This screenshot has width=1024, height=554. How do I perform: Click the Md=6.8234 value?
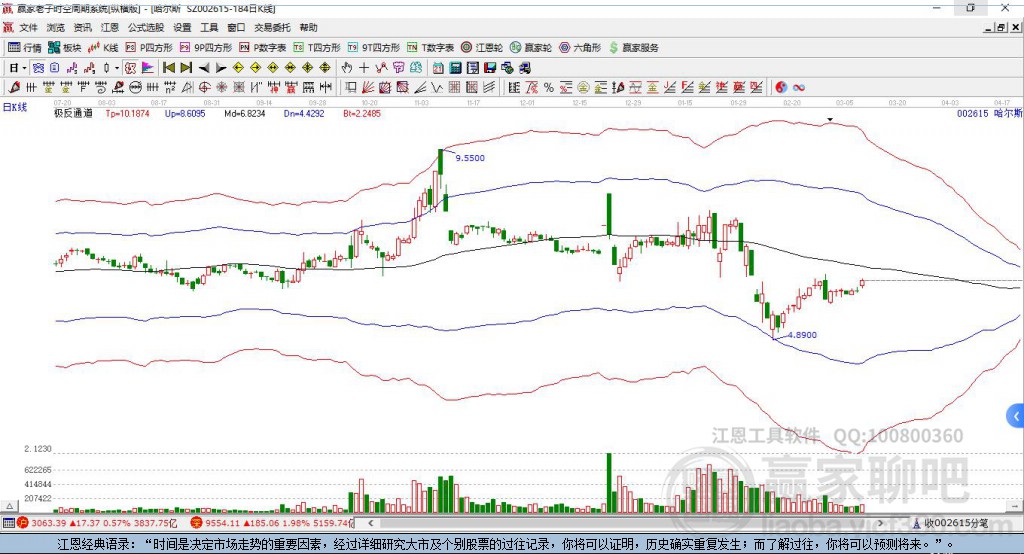click(245, 113)
